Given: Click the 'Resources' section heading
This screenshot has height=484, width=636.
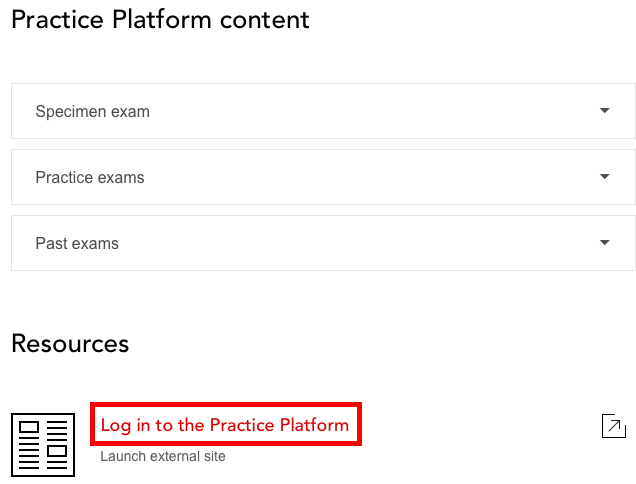Looking at the screenshot, I should (70, 344).
